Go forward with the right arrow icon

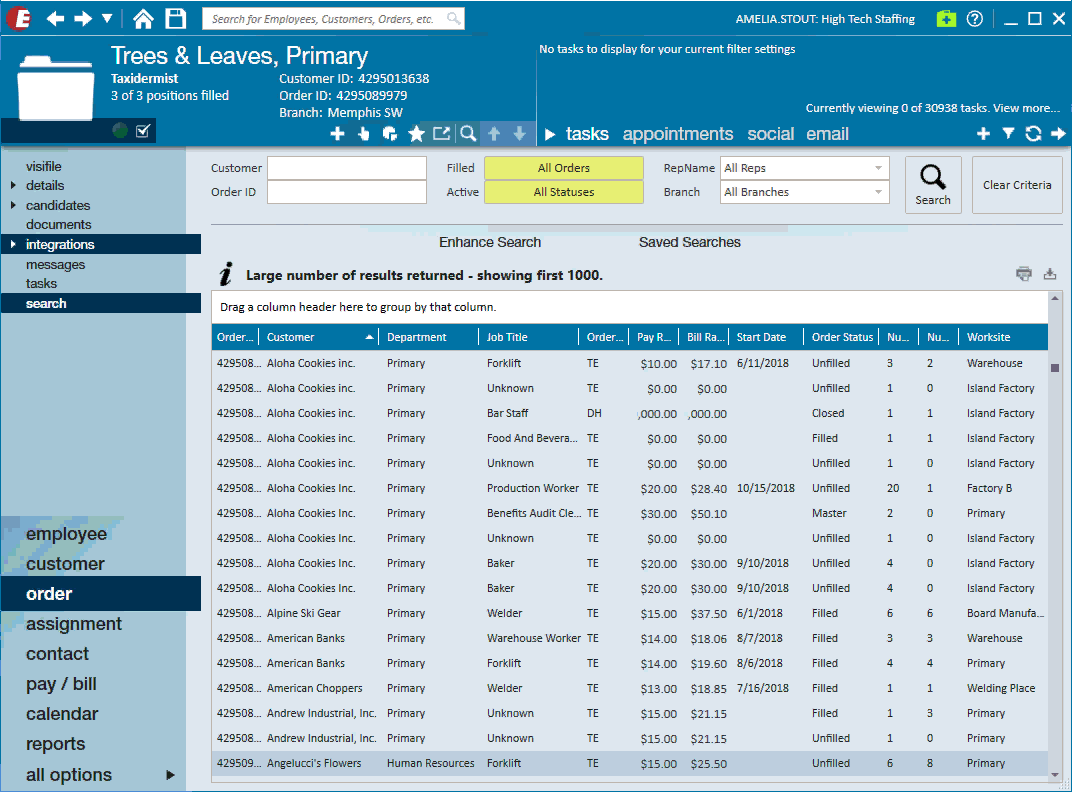tap(83, 18)
